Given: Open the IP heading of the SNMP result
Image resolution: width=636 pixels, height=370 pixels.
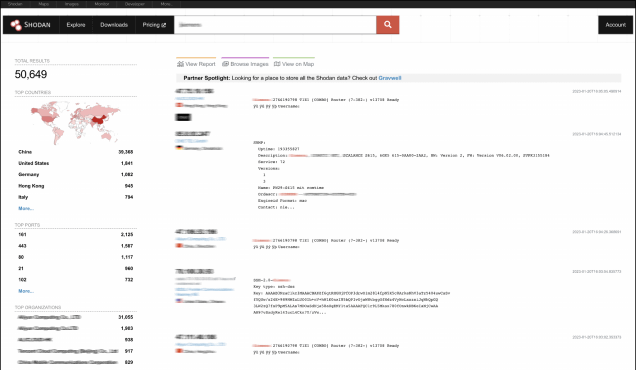Looking at the screenshot, I should point(193,133).
